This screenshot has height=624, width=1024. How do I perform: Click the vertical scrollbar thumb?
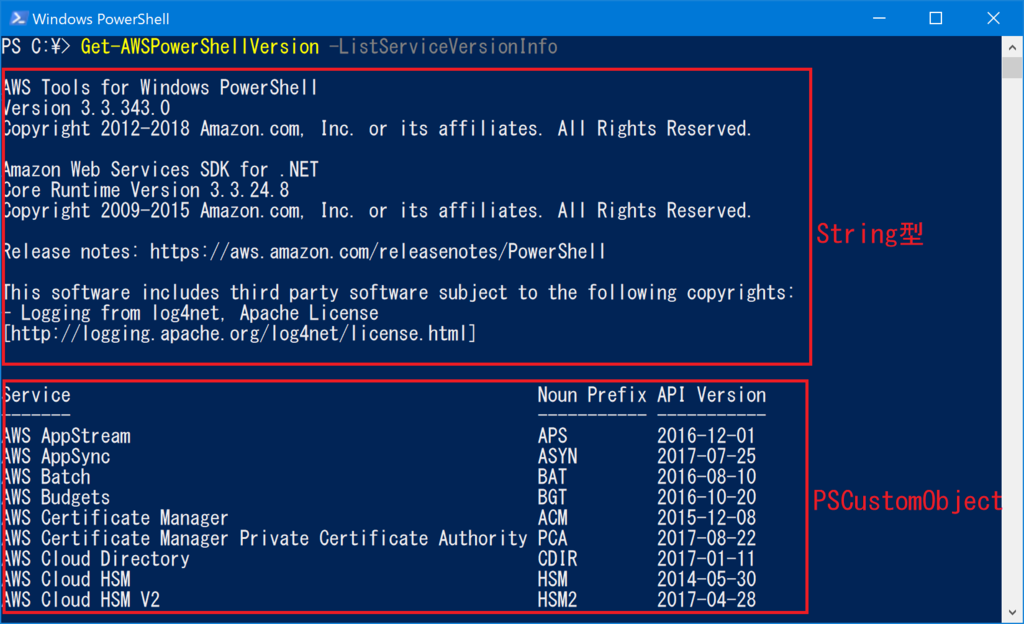[x=1012, y=68]
